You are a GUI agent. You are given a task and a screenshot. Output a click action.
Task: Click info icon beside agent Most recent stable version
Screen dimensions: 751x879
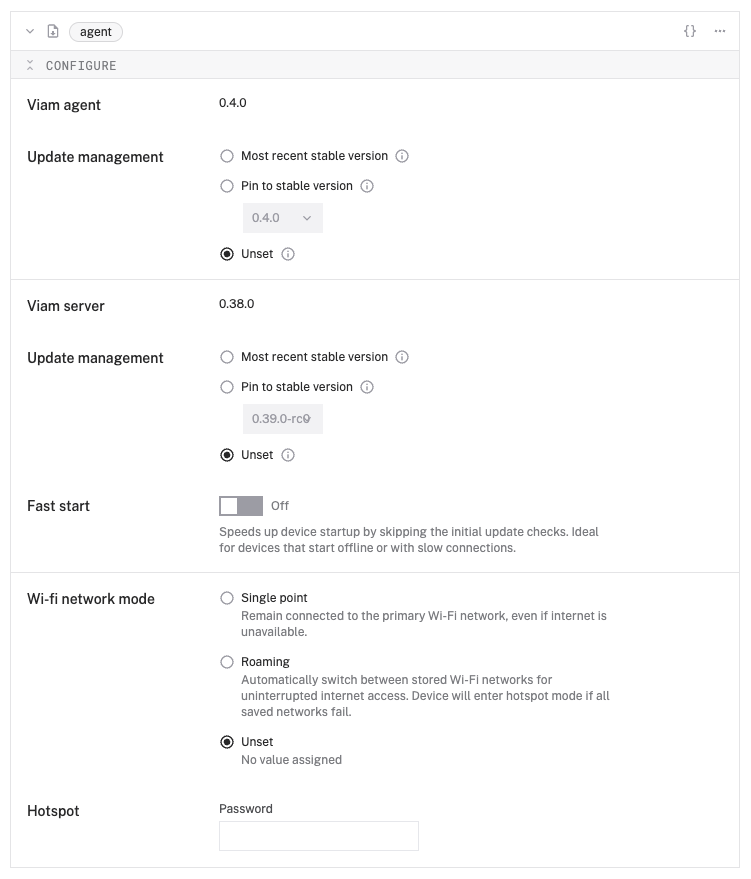click(402, 156)
